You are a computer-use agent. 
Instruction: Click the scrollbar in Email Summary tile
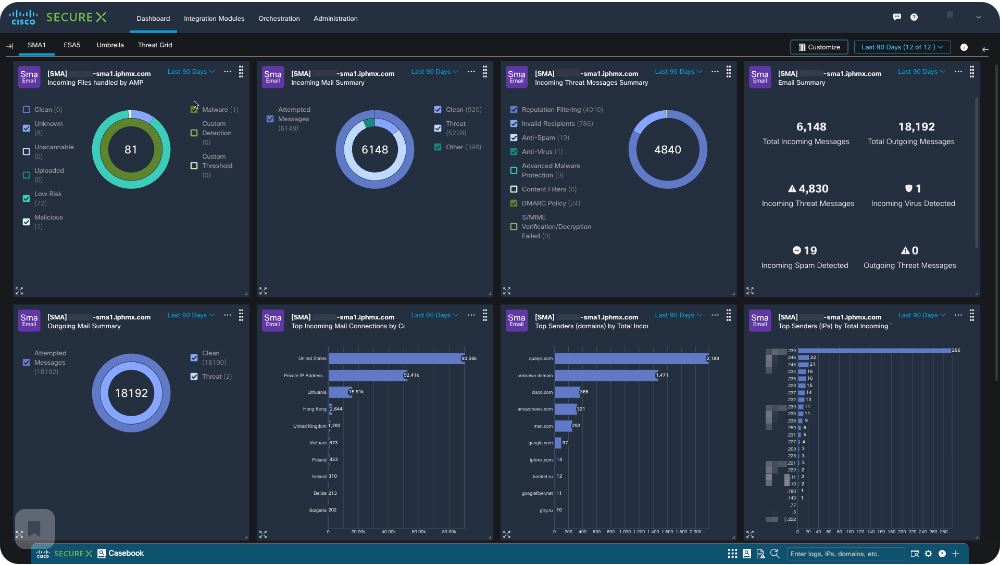coord(976,173)
